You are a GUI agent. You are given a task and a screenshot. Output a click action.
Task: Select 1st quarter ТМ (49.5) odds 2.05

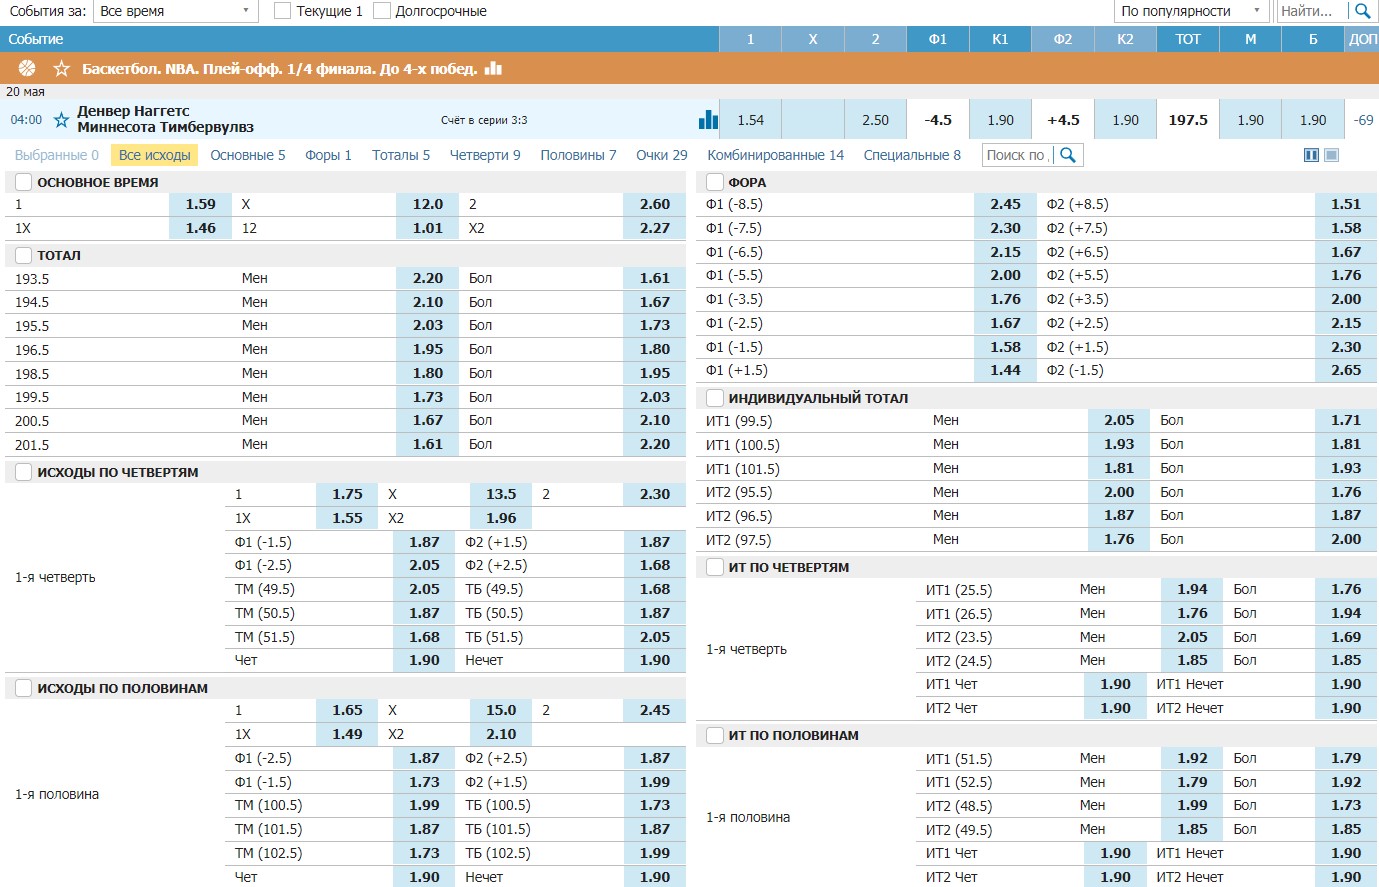coord(424,589)
